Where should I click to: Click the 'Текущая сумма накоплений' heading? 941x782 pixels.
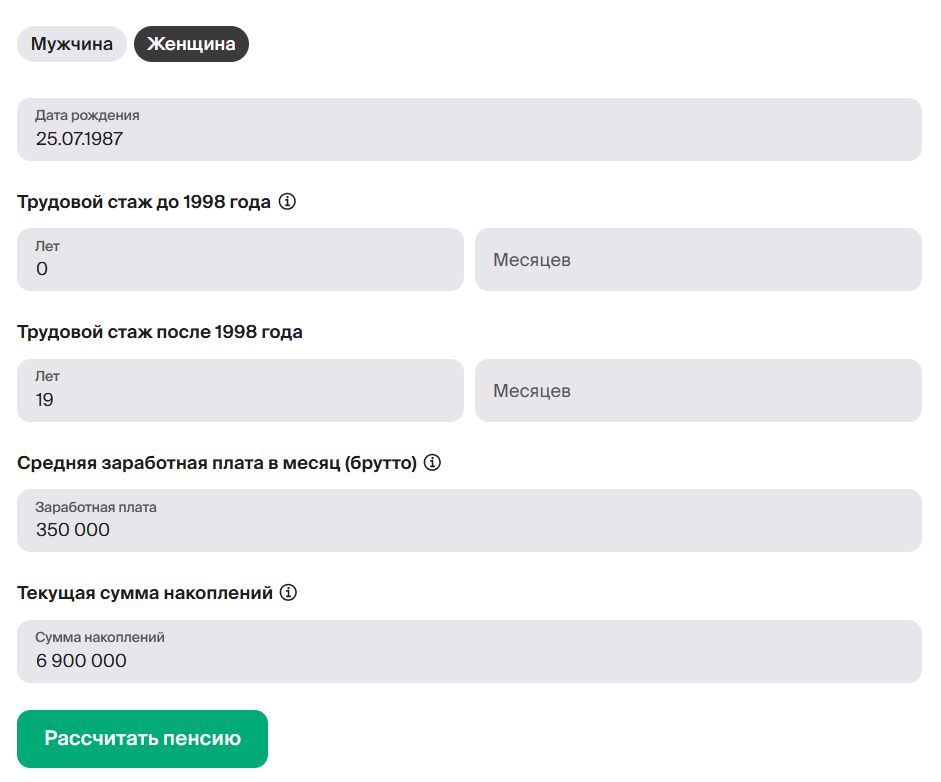145,593
